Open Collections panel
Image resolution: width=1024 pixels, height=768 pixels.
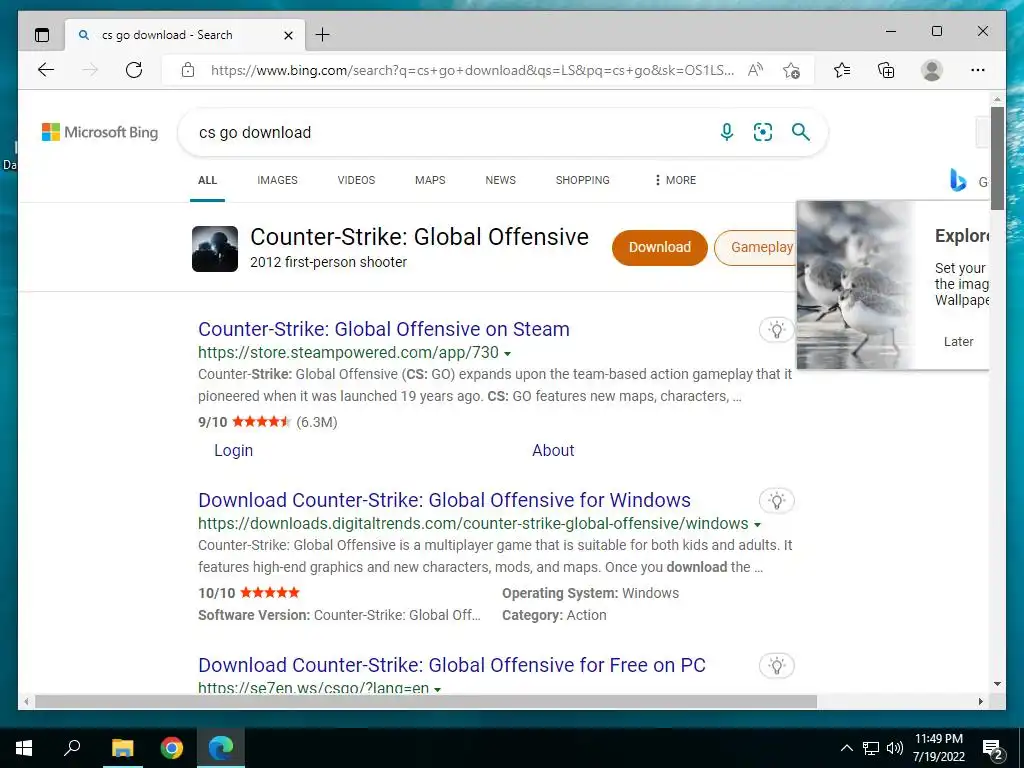[x=886, y=70]
